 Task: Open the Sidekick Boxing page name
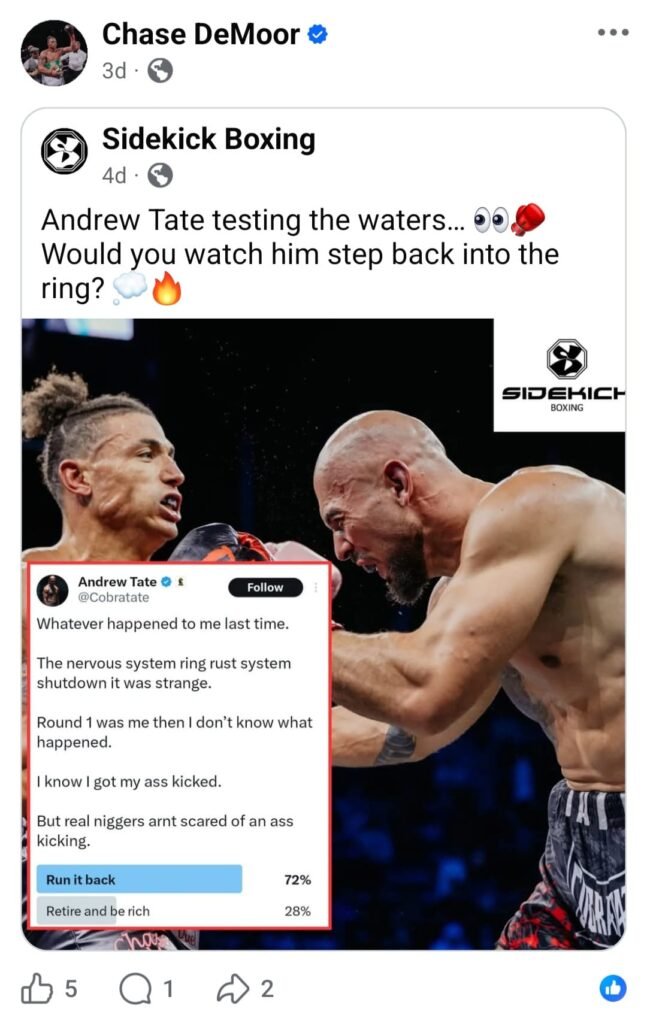click(x=208, y=139)
